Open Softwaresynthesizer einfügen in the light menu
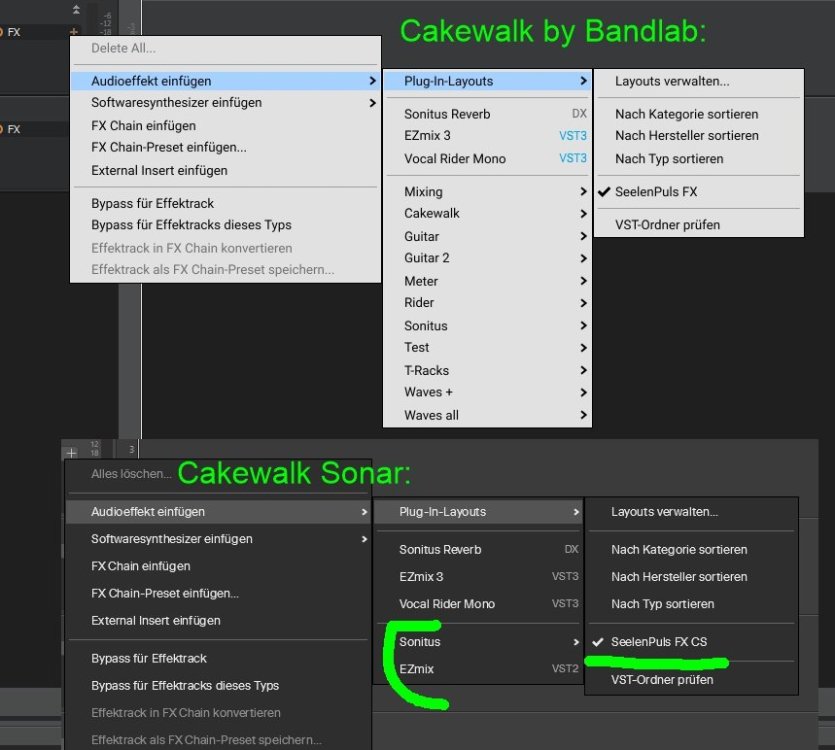The height and width of the screenshot is (750, 835). (225, 103)
